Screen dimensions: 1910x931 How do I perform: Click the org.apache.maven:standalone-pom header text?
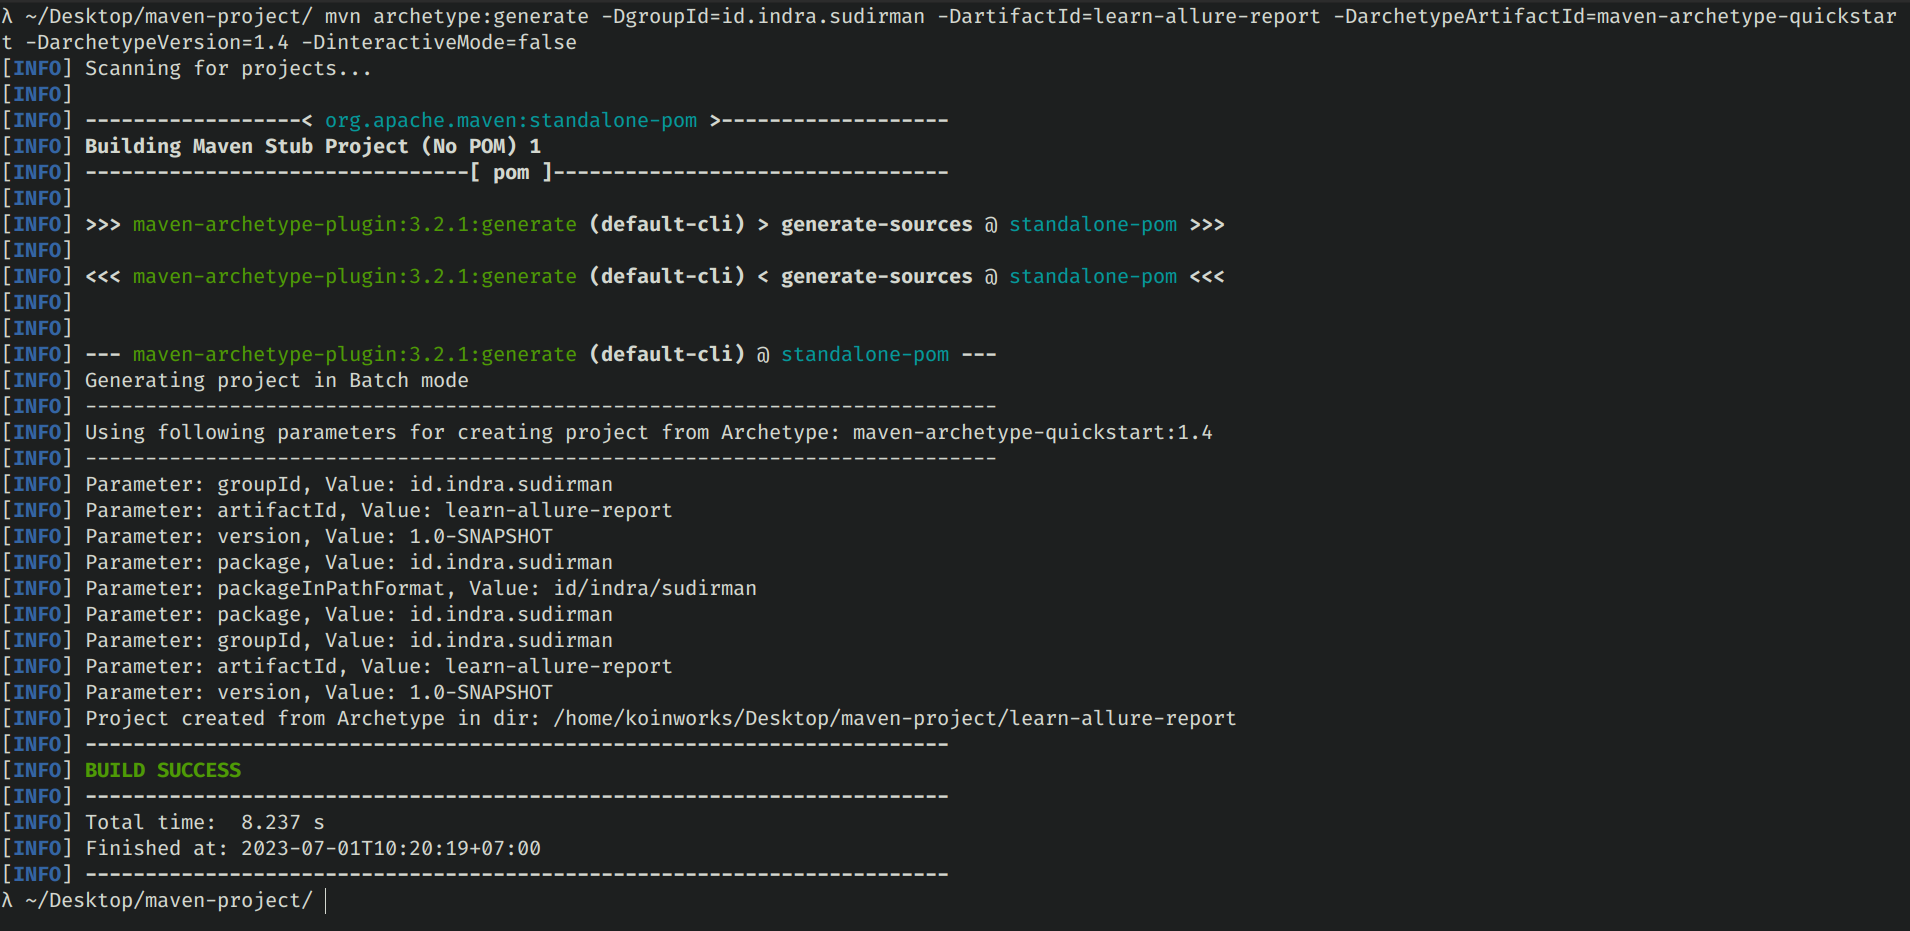point(510,120)
